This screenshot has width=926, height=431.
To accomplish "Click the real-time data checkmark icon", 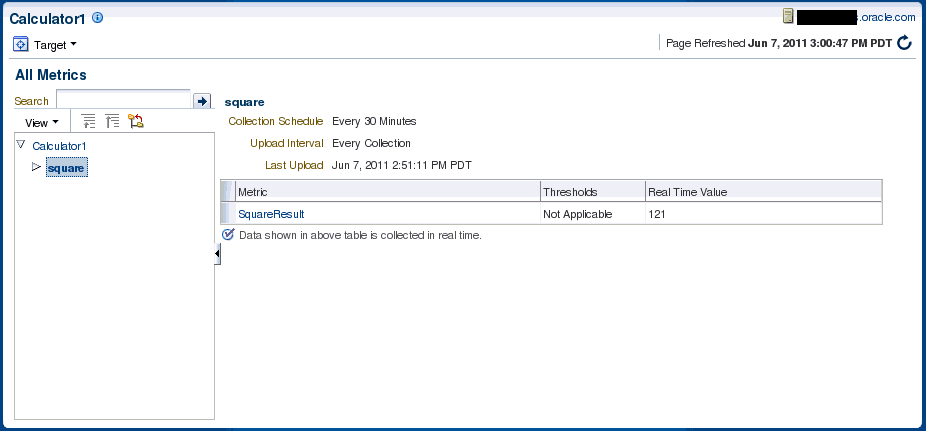I will [228, 234].
